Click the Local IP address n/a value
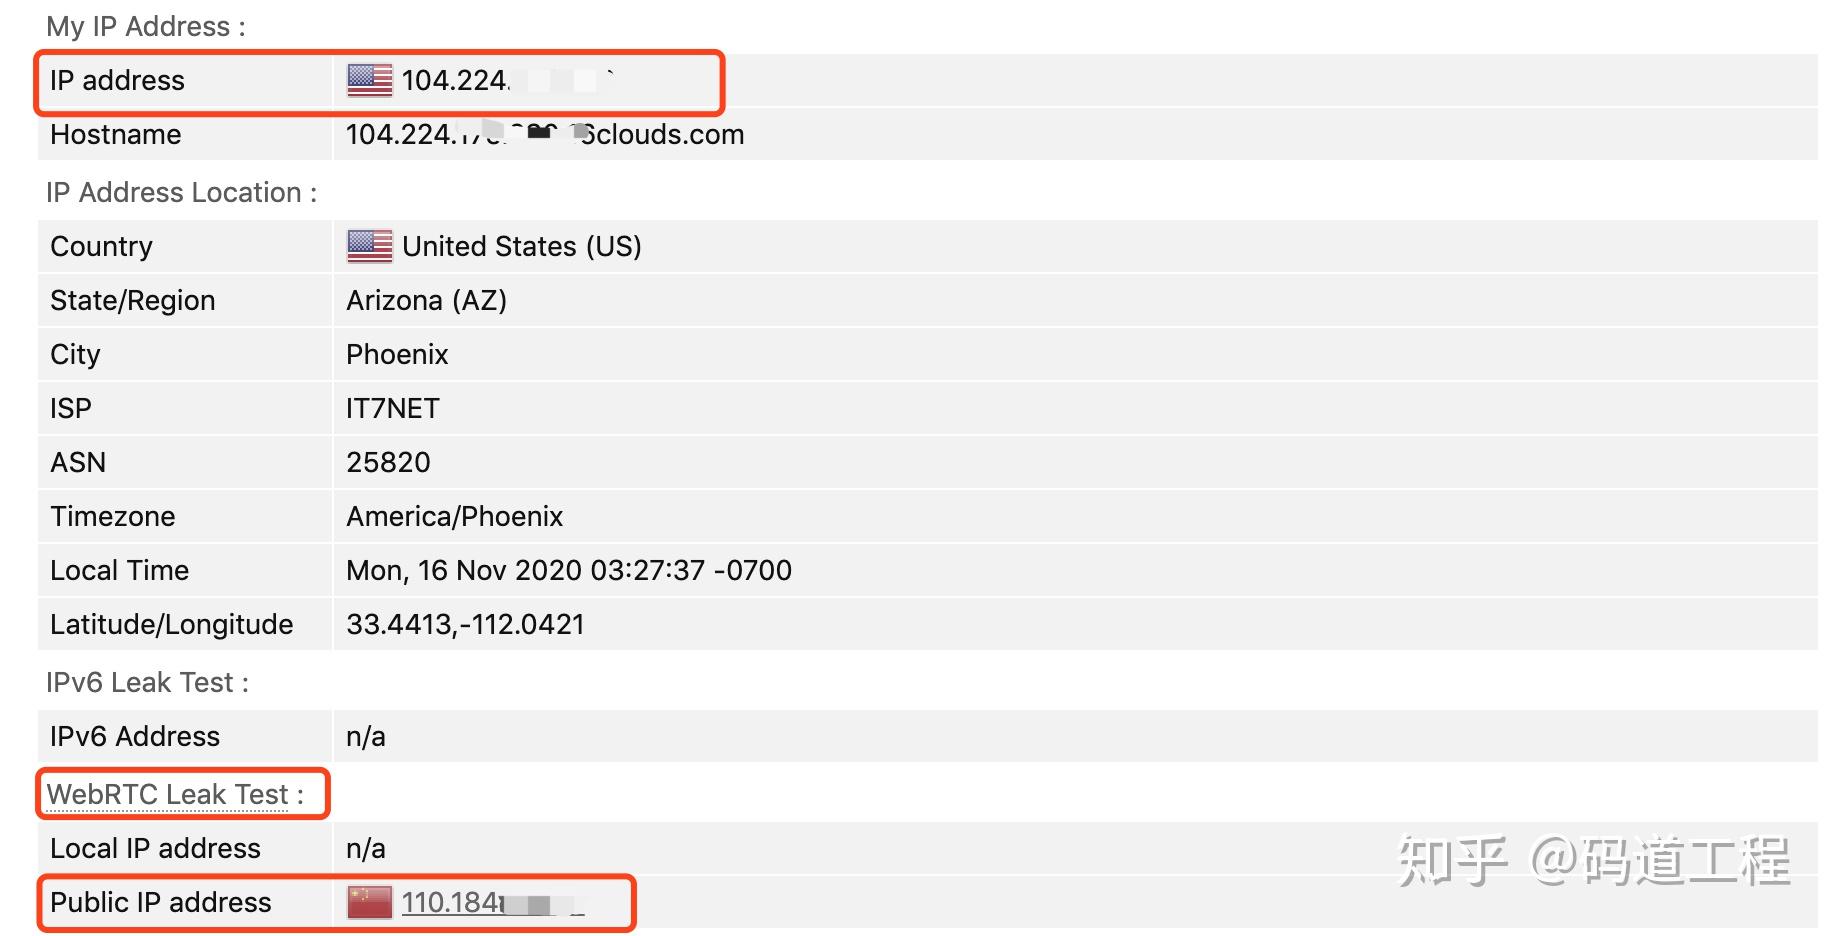Viewport: 1838px width, 936px height. 366,848
